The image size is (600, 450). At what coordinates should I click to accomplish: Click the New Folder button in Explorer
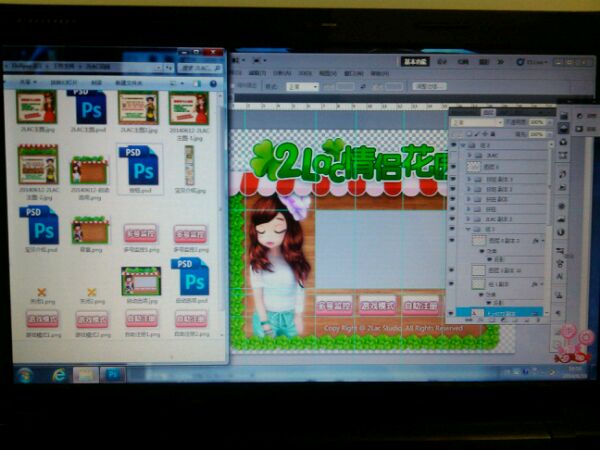coord(129,83)
